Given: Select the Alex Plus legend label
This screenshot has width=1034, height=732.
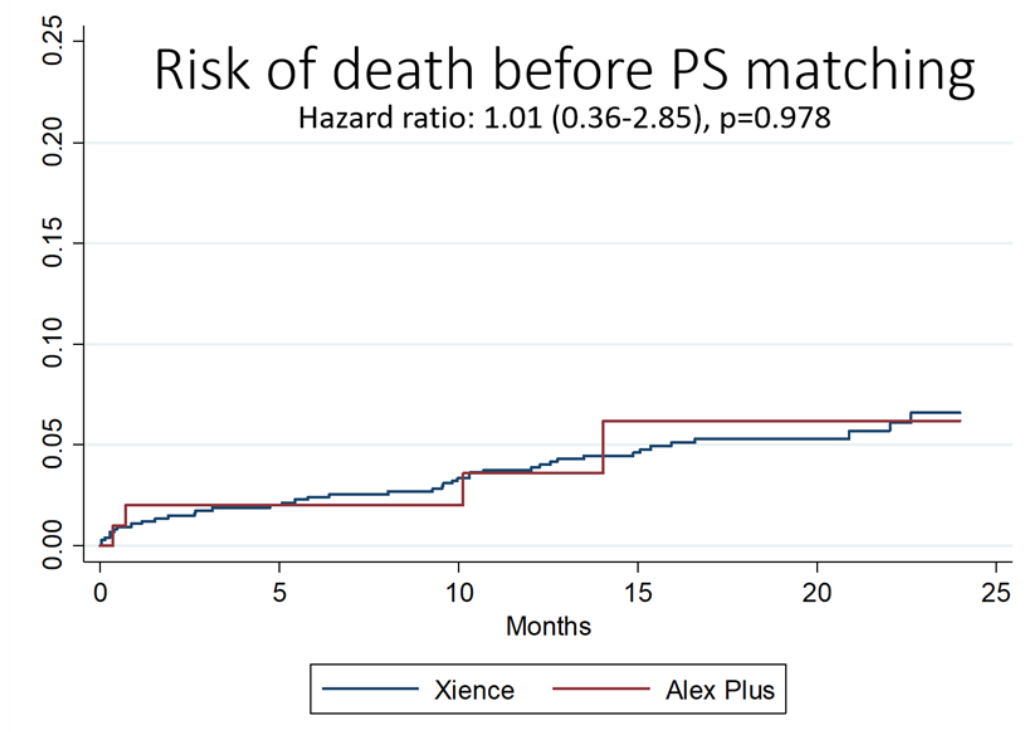Looking at the screenshot, I should [x=720, y=689].
